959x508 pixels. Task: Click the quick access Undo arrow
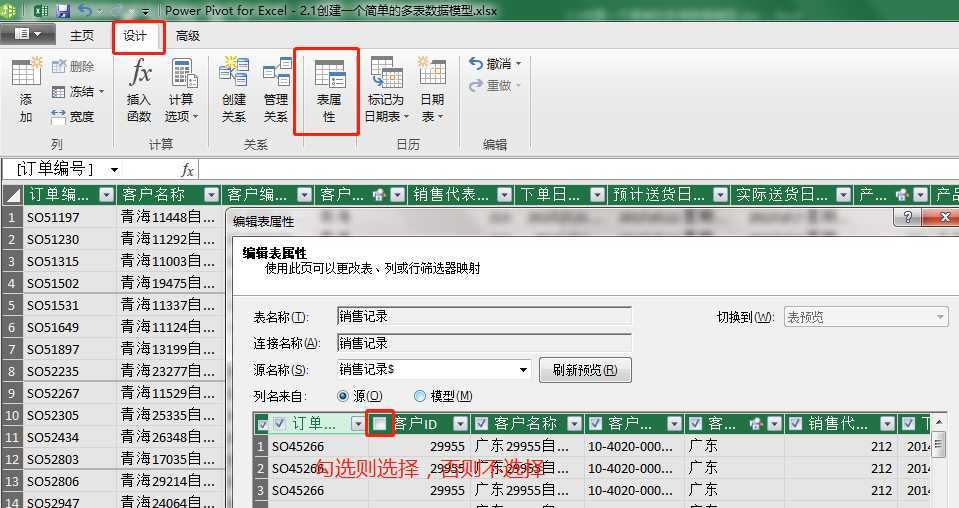(85, 10)
